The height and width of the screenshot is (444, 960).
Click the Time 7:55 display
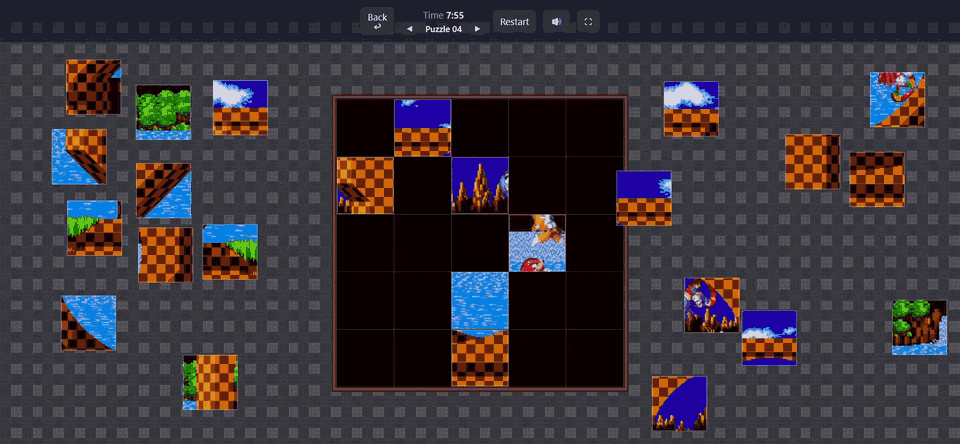tap(443, 15)
